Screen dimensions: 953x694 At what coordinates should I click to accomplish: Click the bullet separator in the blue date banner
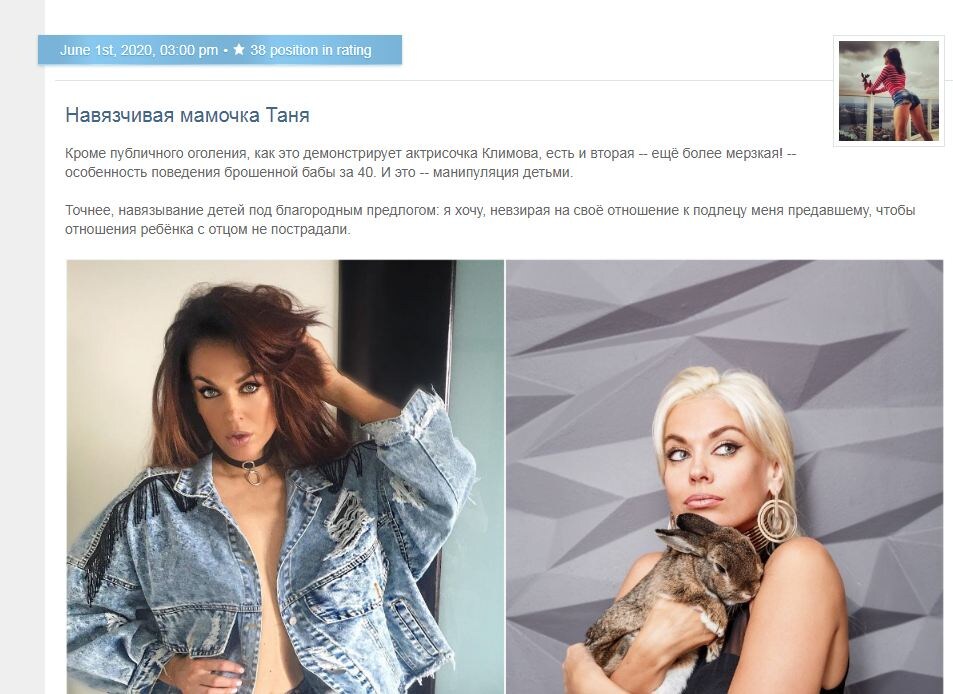(x=225, y=50)
